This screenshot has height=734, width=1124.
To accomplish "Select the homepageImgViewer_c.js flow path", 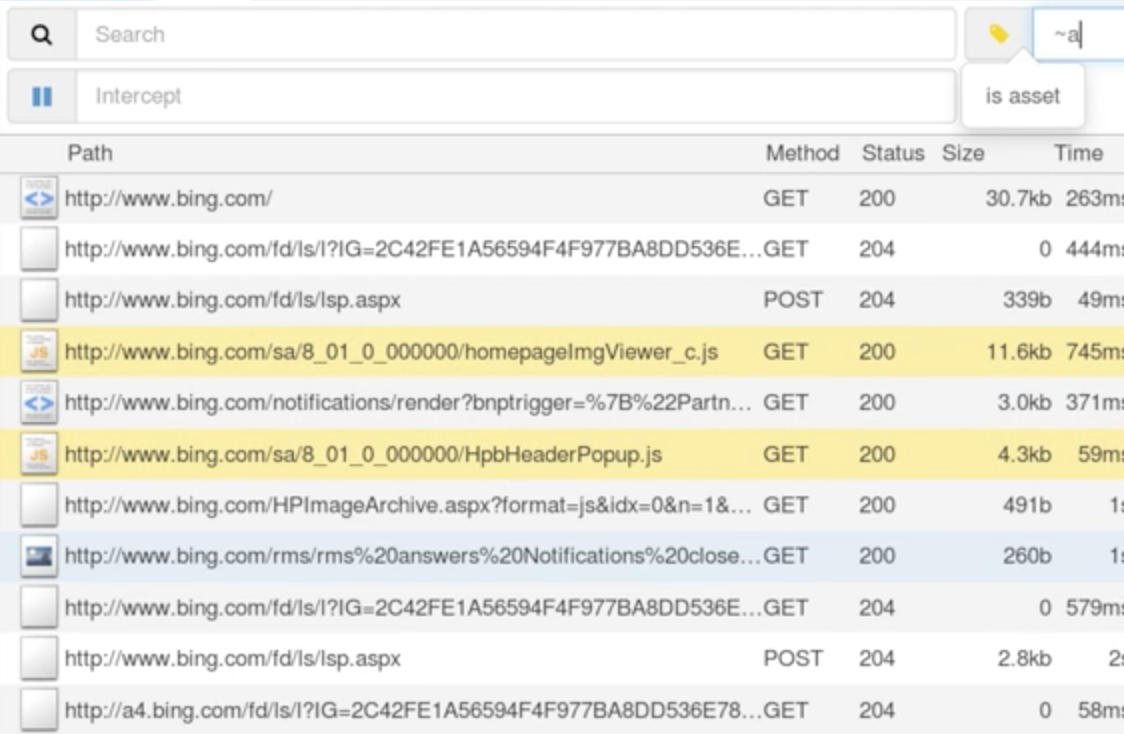I will coord(391,352).
